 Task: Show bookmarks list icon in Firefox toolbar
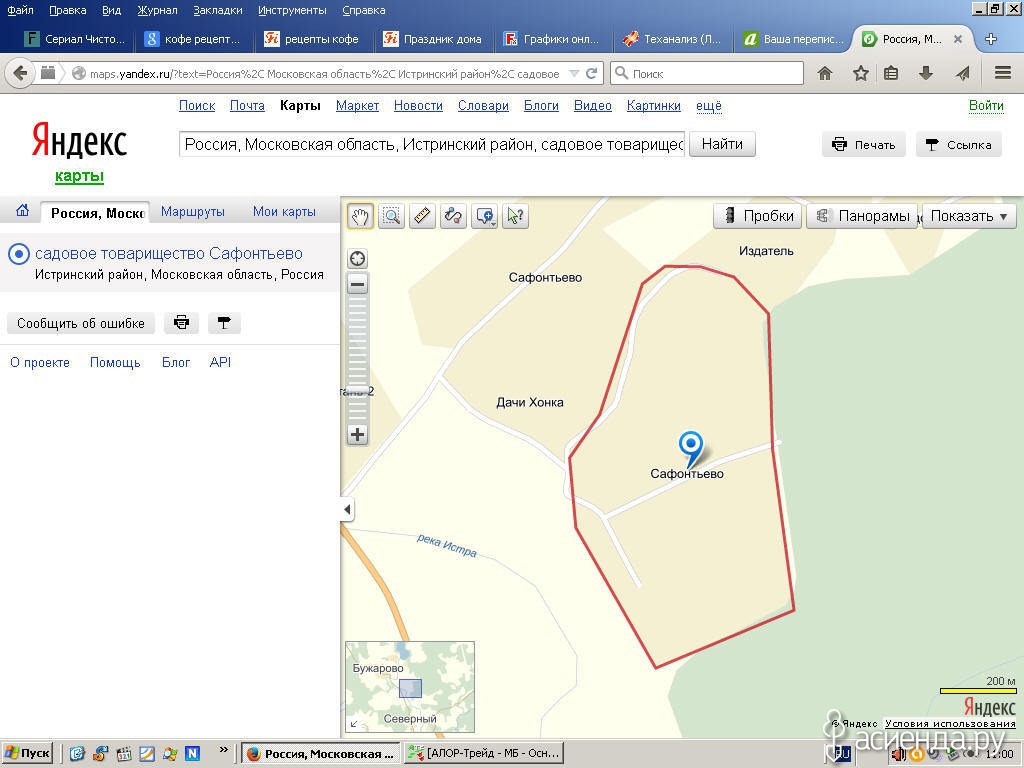tap(891, 73)
